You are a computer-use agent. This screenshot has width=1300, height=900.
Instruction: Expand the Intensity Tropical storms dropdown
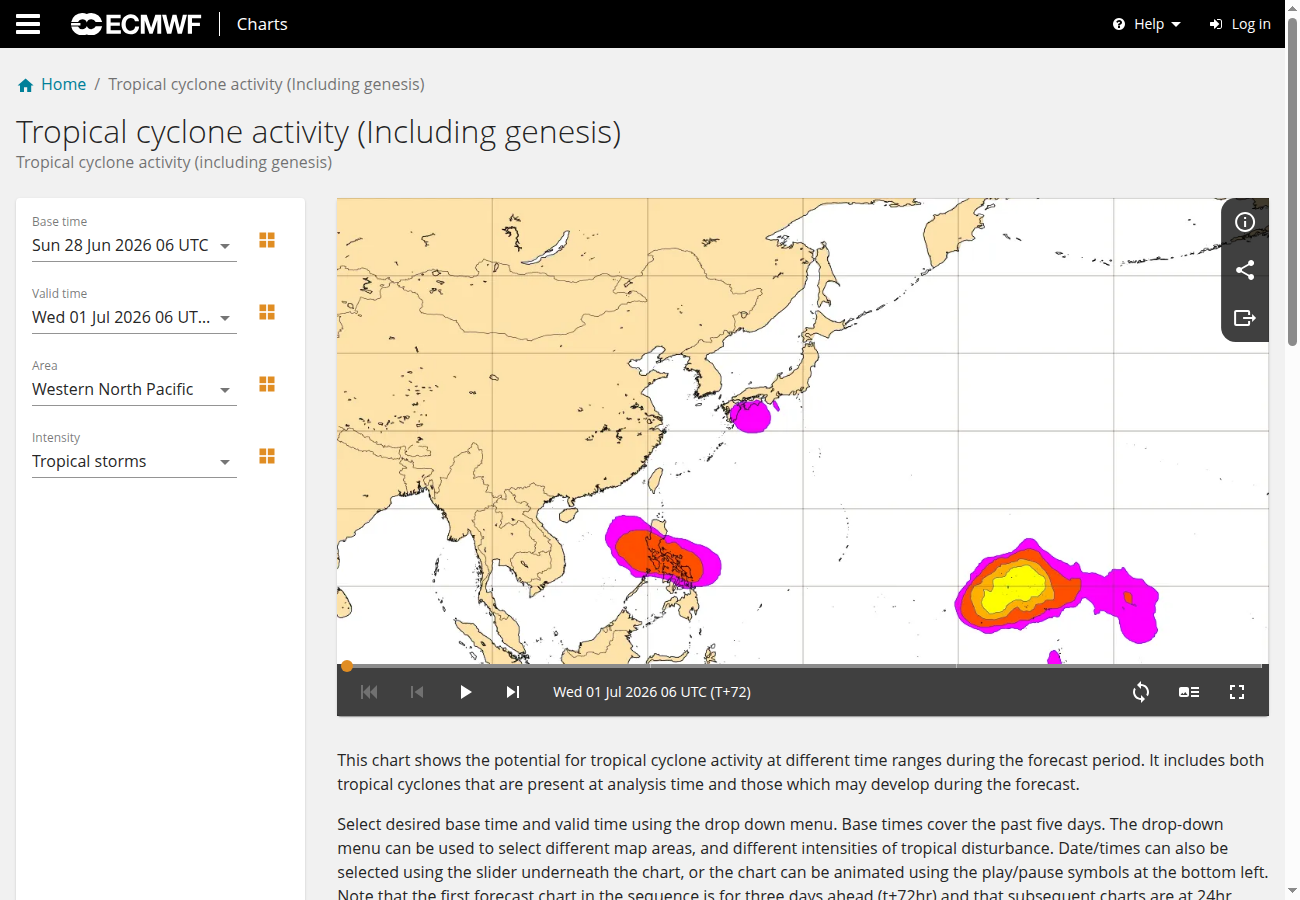(x=134, y=461)
